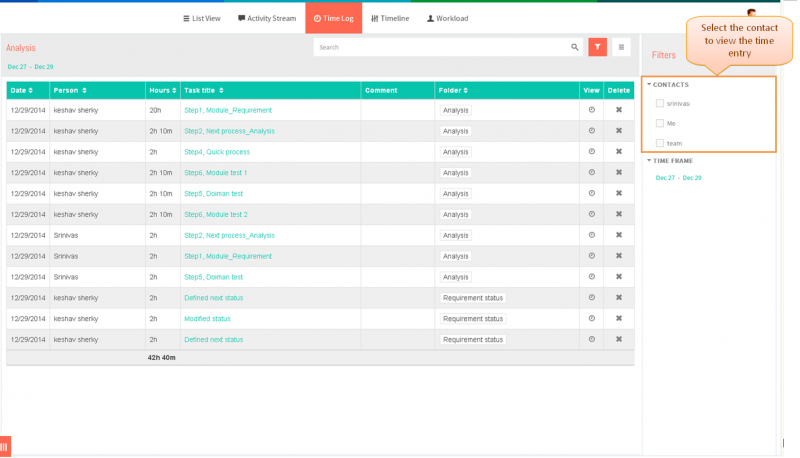
Task: View the Step6, Module test 1 entry
Action: (591, 172)
